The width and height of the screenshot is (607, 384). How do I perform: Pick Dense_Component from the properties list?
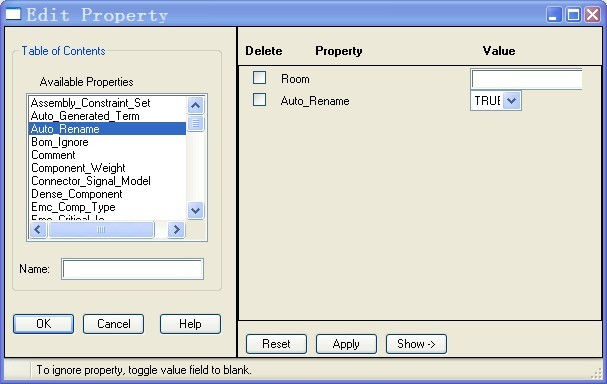(x=107, y=194)
